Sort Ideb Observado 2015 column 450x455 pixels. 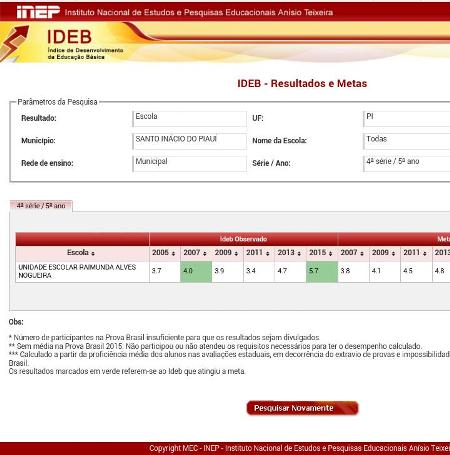pyautogui.click(x=330, y=254)
